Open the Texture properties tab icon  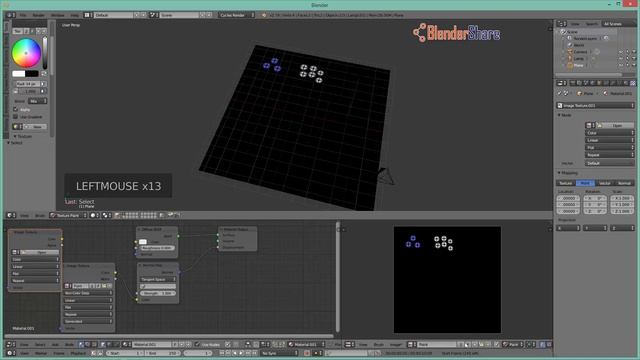(x=633, y=83)
